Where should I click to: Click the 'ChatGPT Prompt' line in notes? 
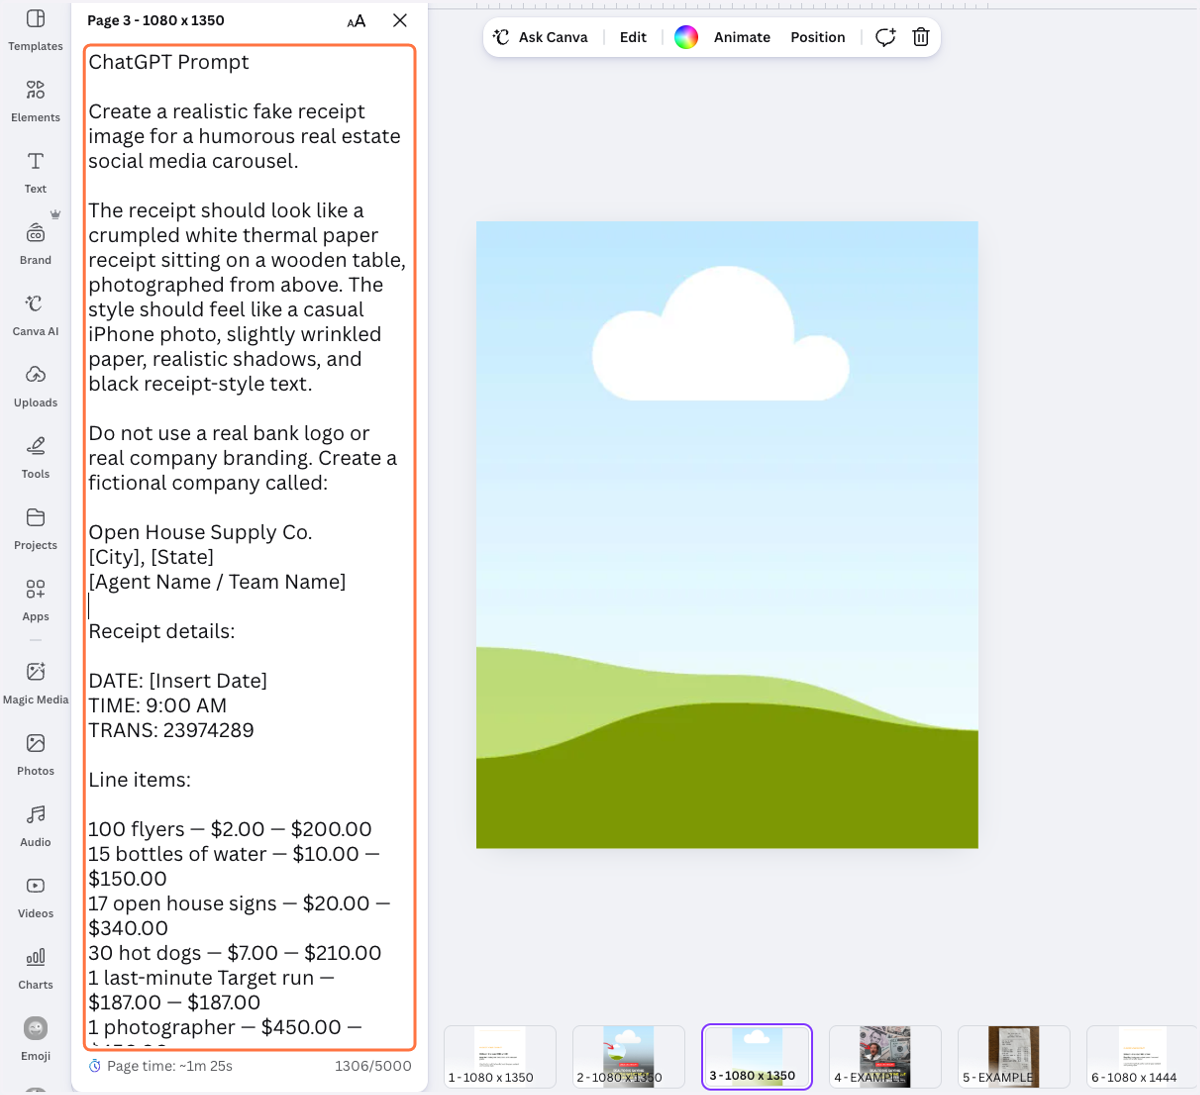coord(169,62)
